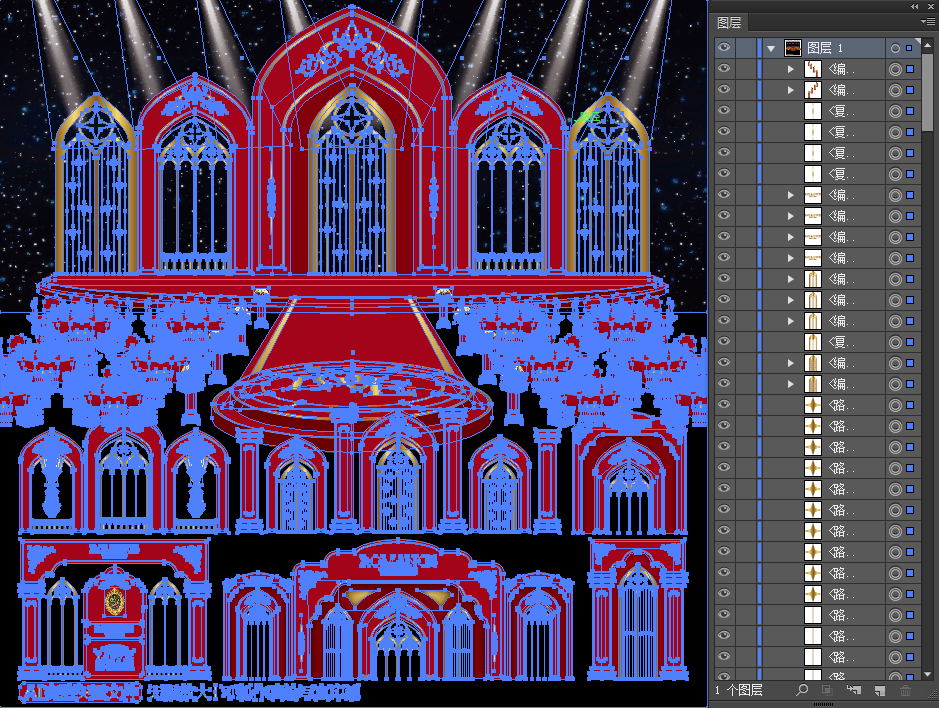Click selection square of the descending red bars row
This screenshot has width=939, height=708.
click(910, 69)
